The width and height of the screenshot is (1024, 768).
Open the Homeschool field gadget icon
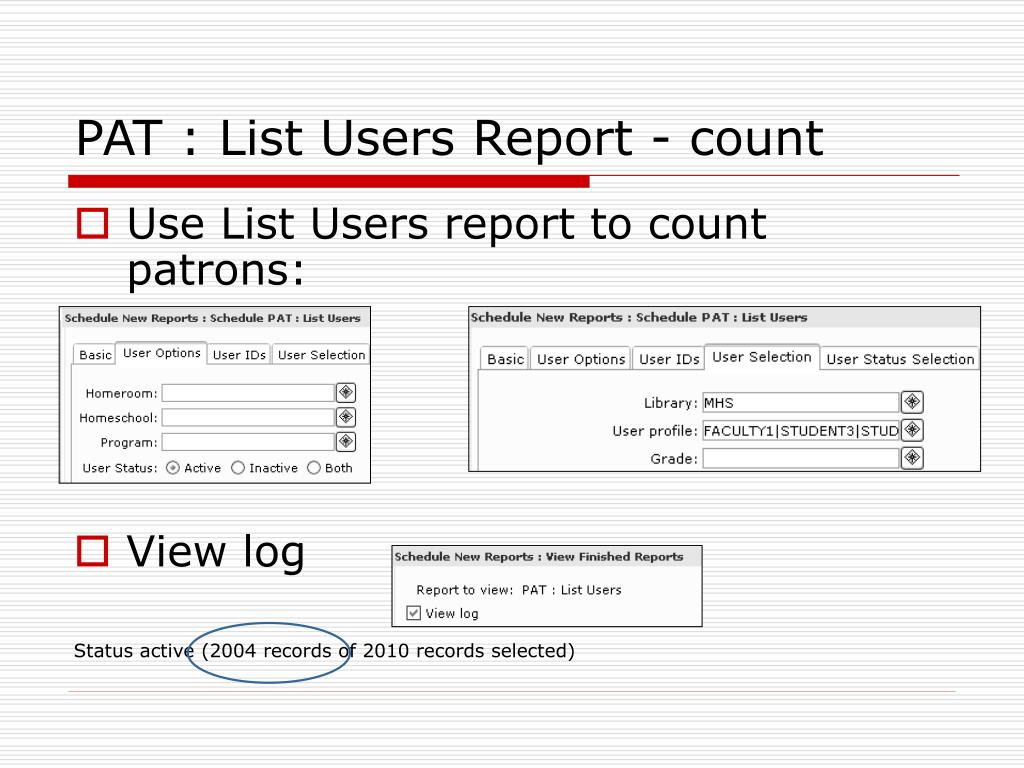345,417
